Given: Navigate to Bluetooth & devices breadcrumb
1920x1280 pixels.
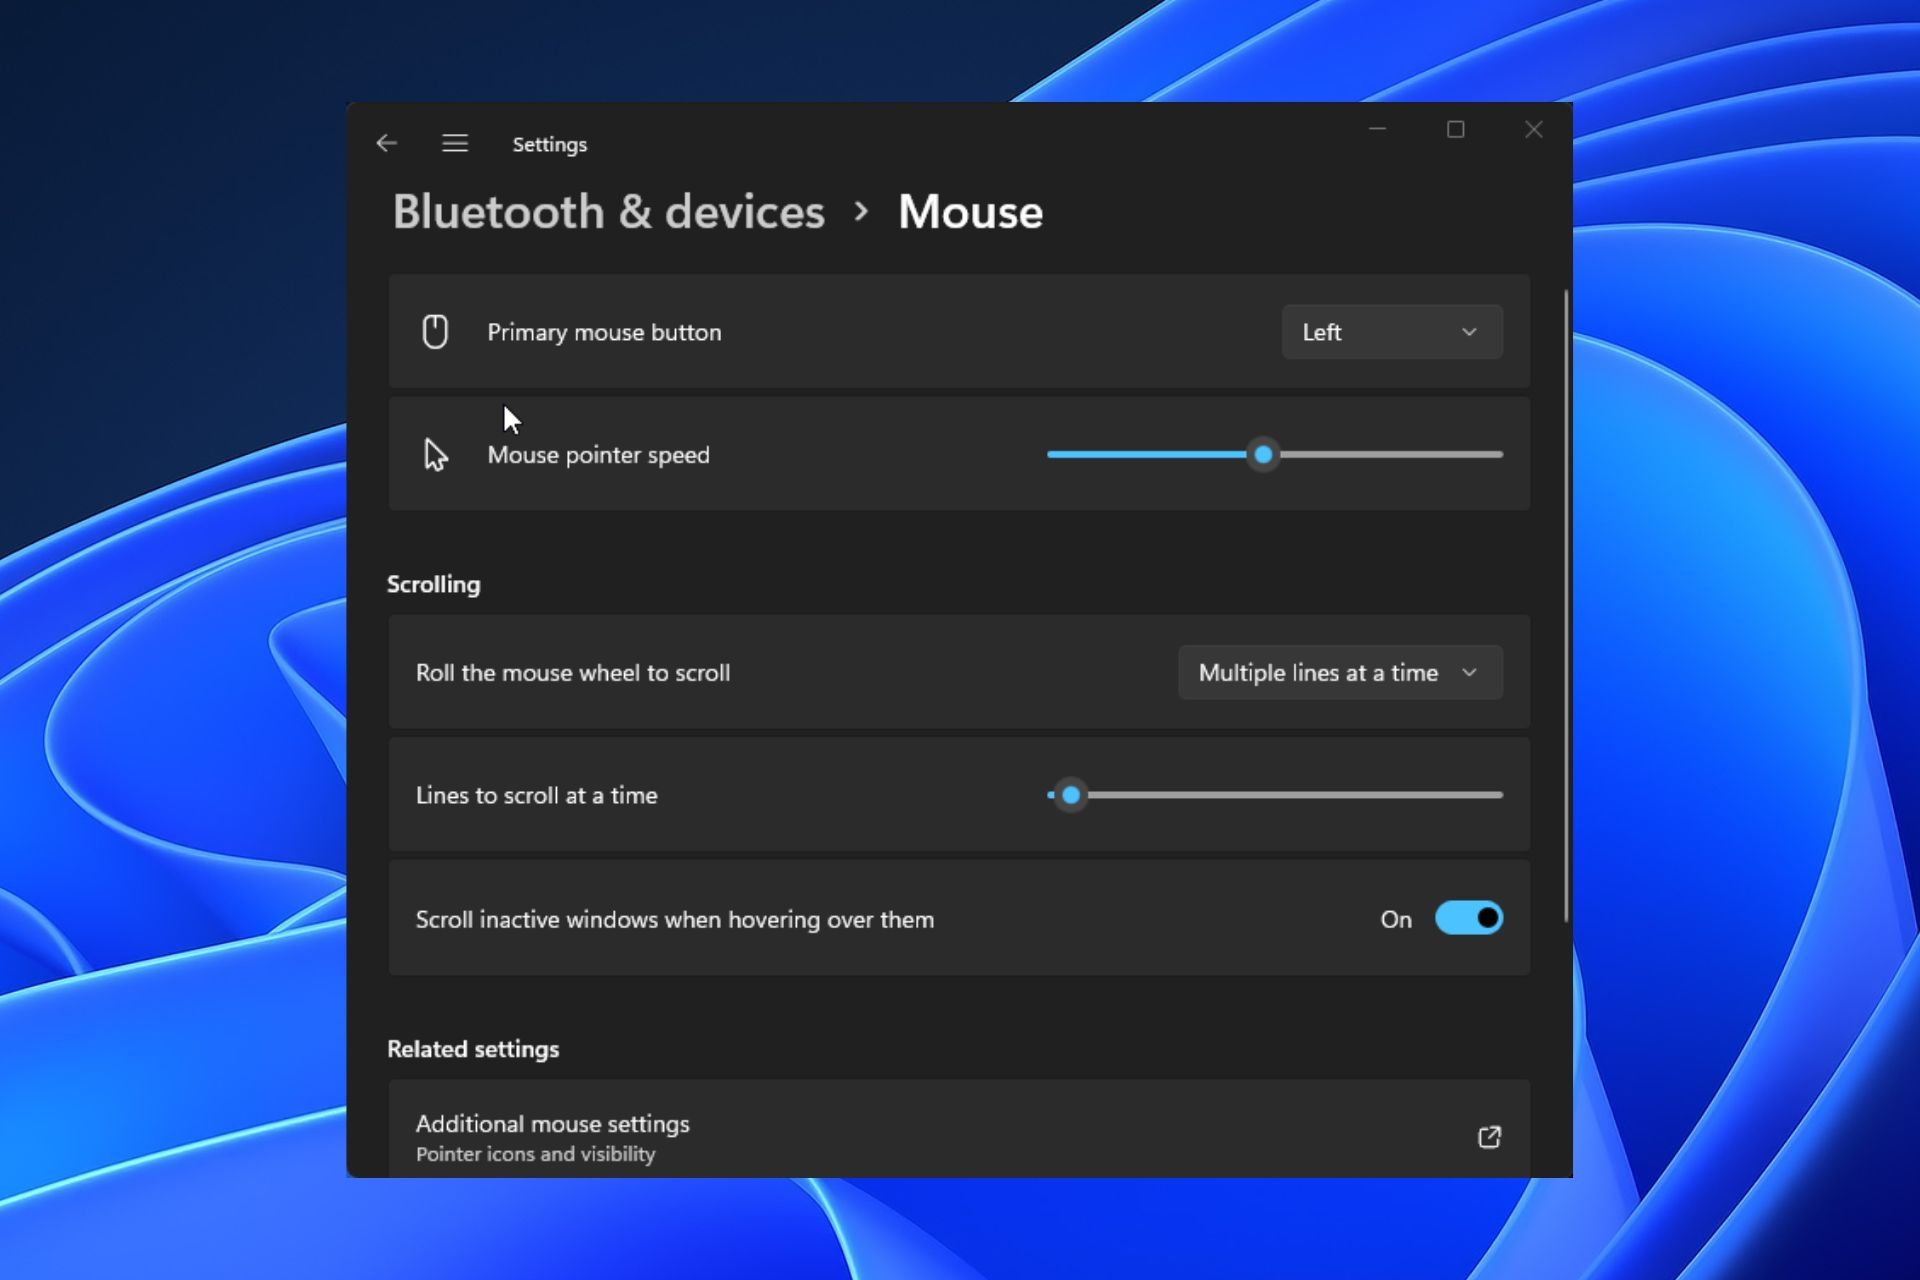Looking at the screenshot, I should click(609, 212).
